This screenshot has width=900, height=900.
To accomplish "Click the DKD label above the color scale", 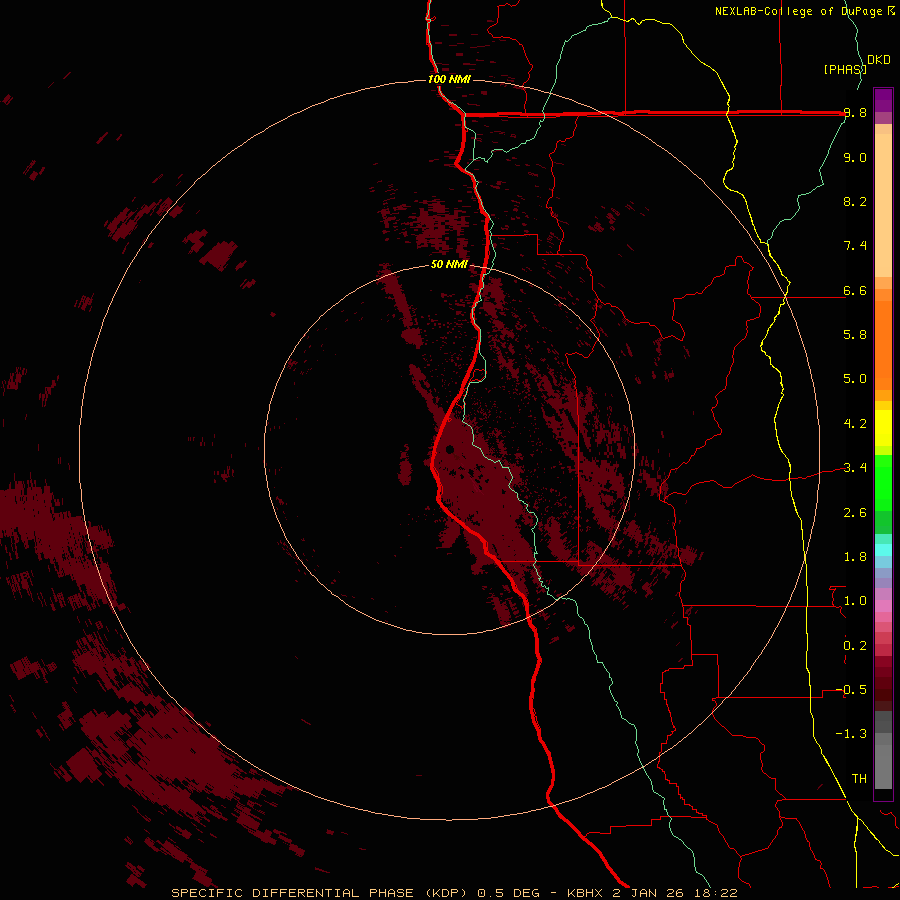I will click(x=879, y=60).
